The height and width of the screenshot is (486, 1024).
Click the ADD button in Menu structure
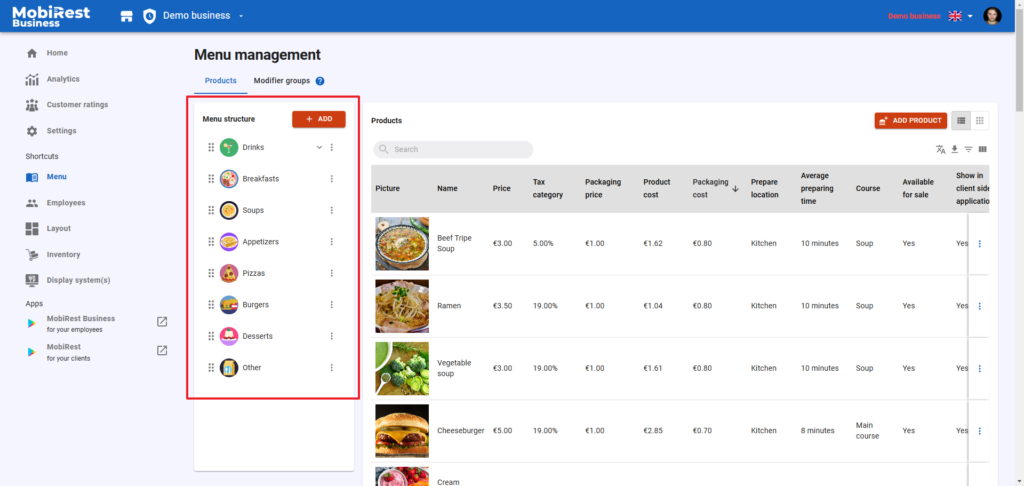click(x=319, y=119)
